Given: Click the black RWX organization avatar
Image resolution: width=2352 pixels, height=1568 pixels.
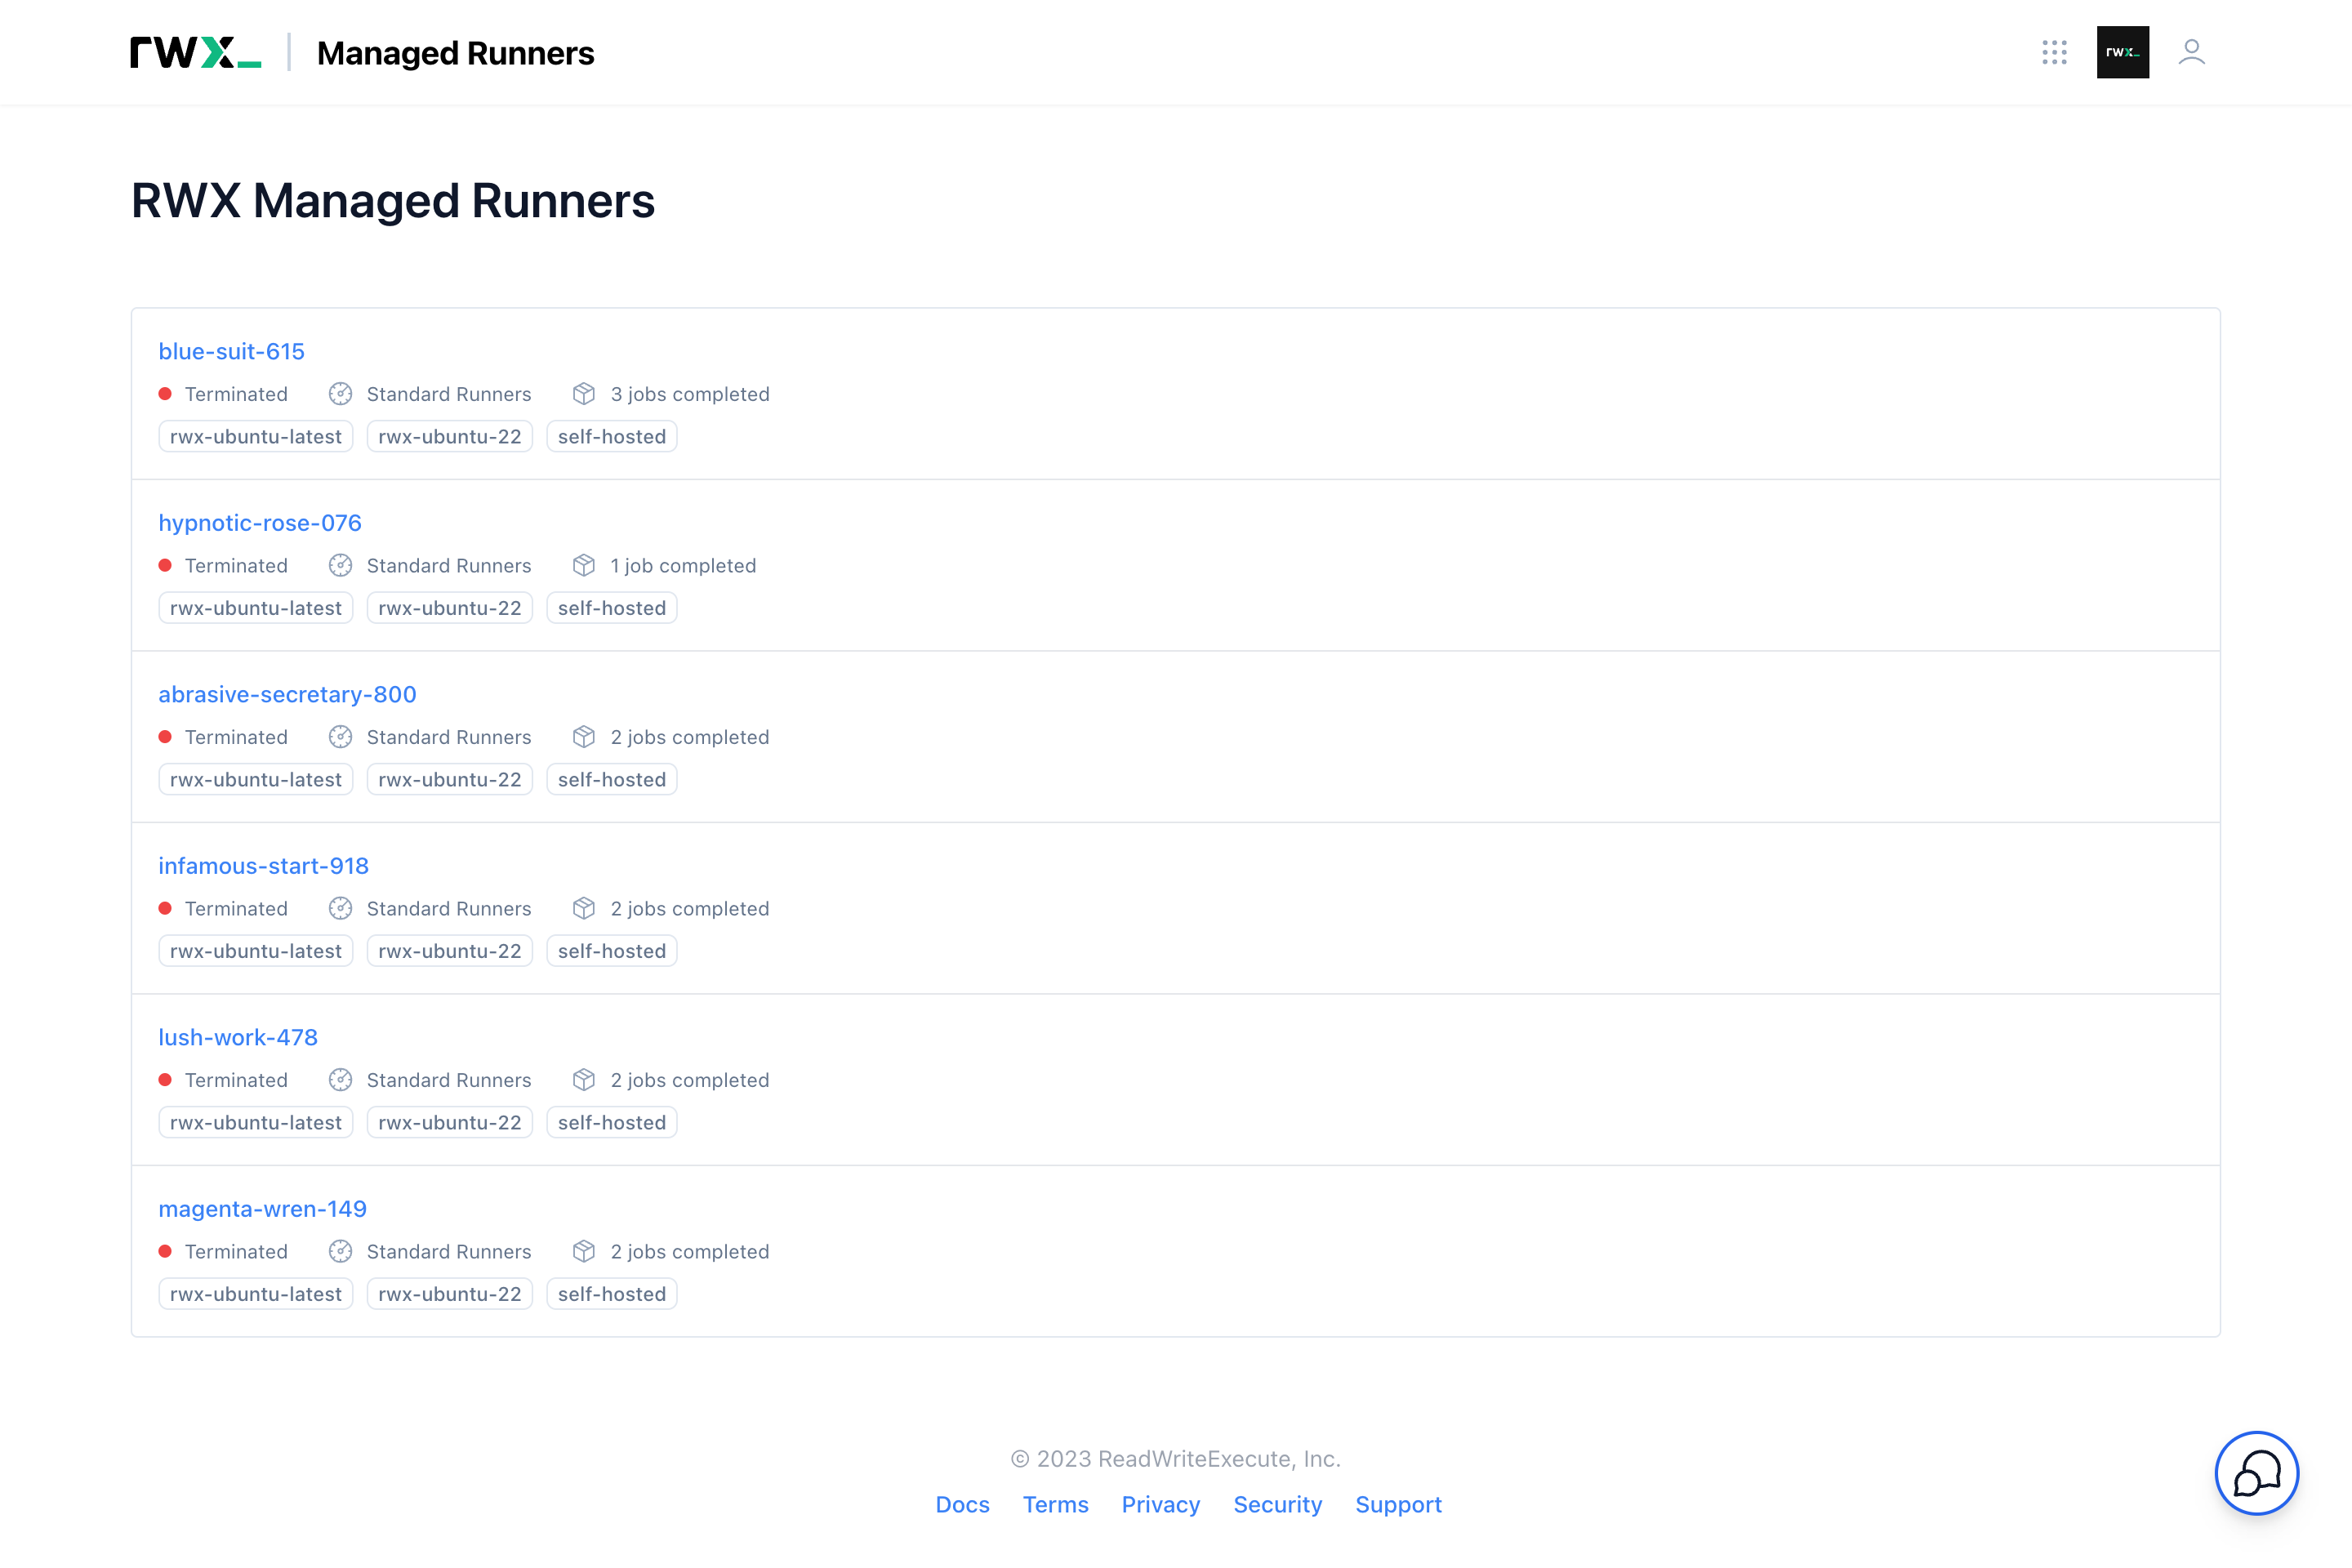Looking at the screenshot, I should coord(2123,52).
